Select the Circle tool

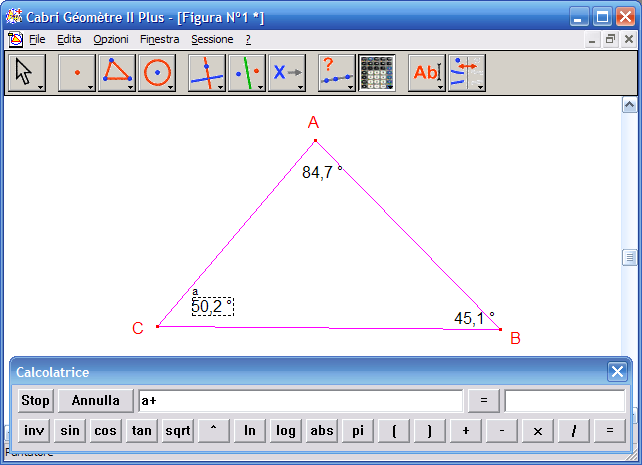(157, 73)
